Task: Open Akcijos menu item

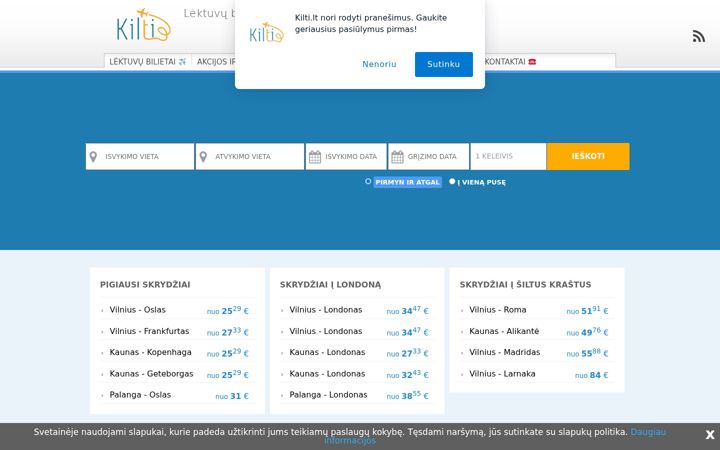Action: [x=216, y=62]
